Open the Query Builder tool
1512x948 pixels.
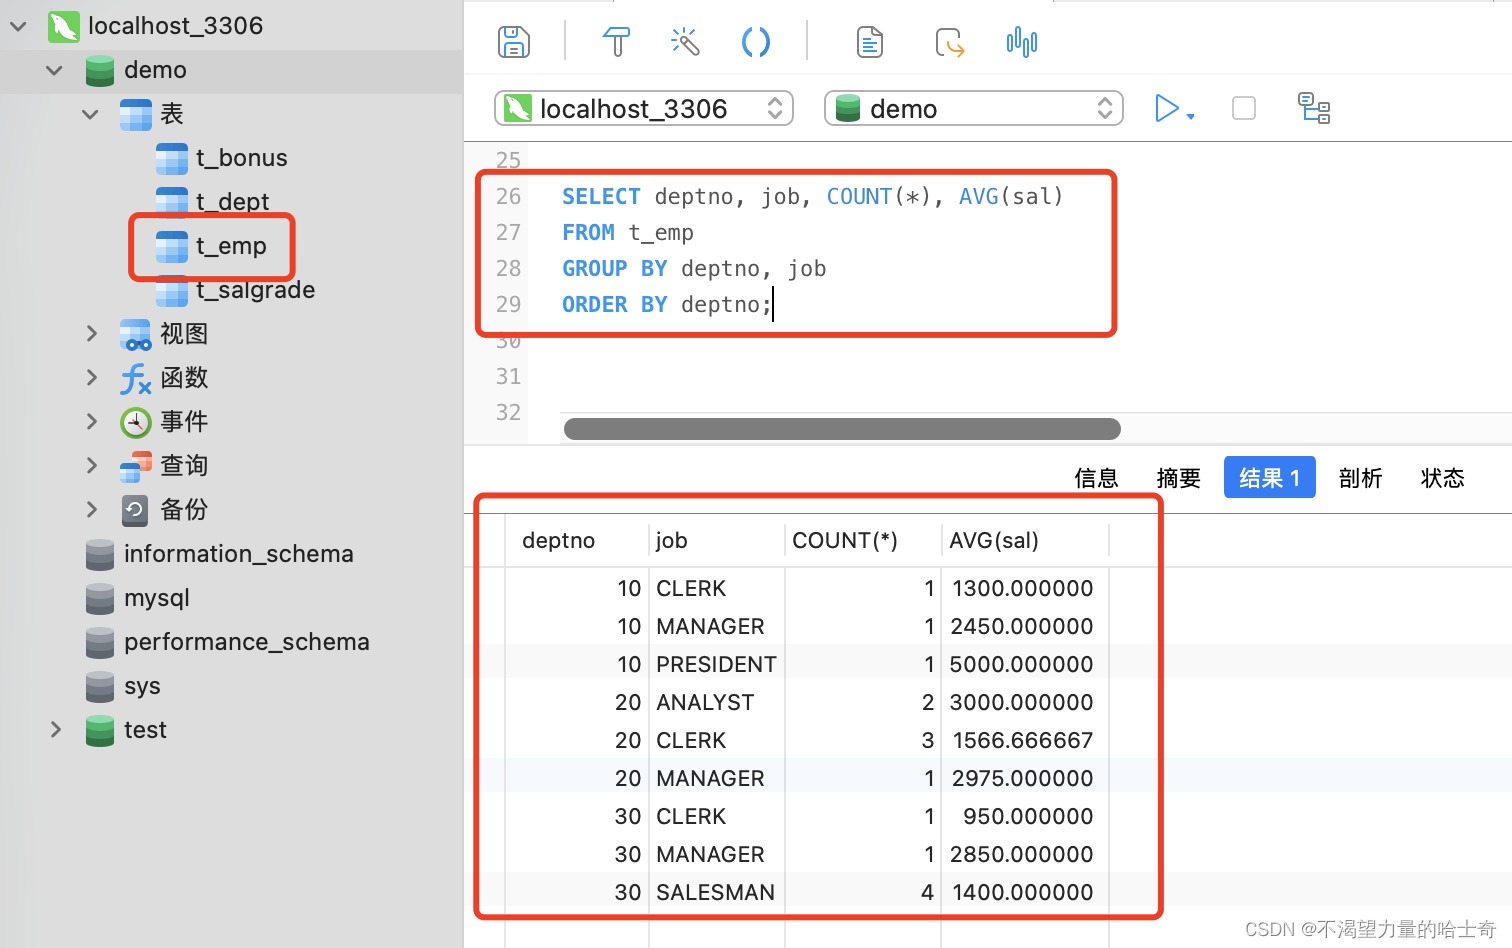click(616, 42)
